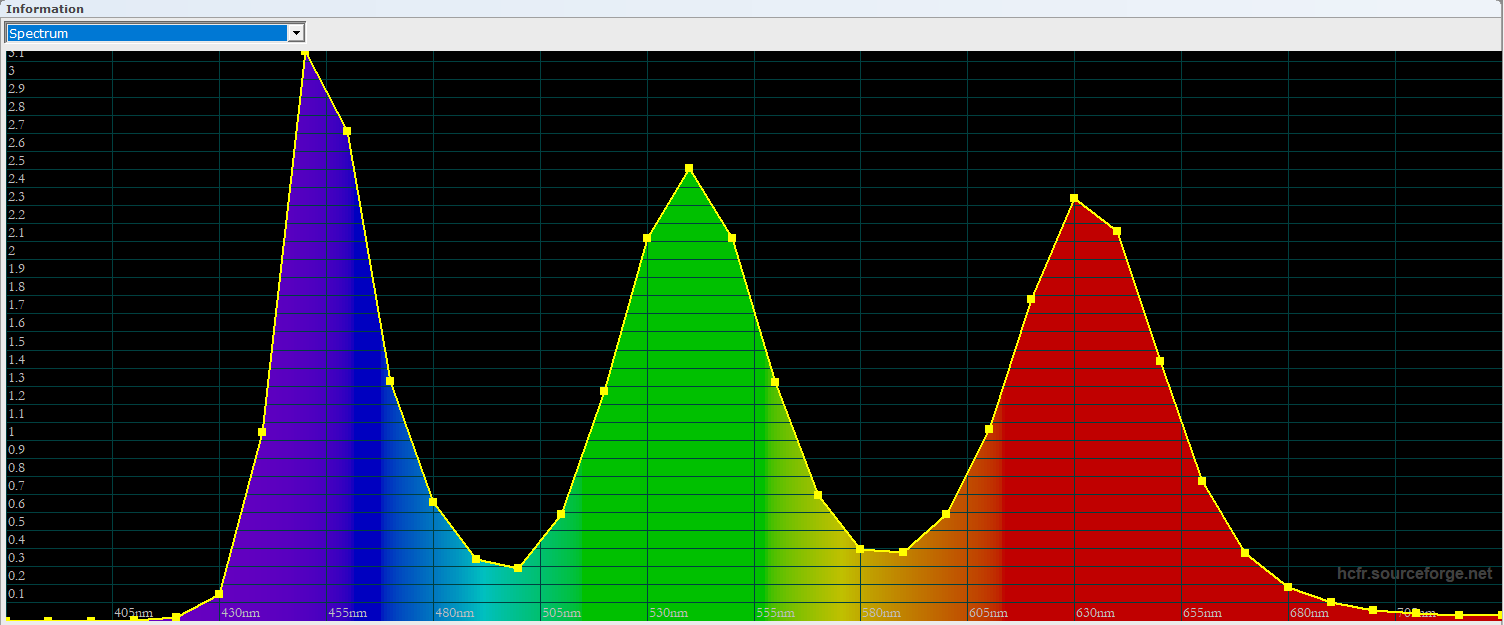Click the 630nm wavelength label
1504x625 pixels.
pos(1096,612)
